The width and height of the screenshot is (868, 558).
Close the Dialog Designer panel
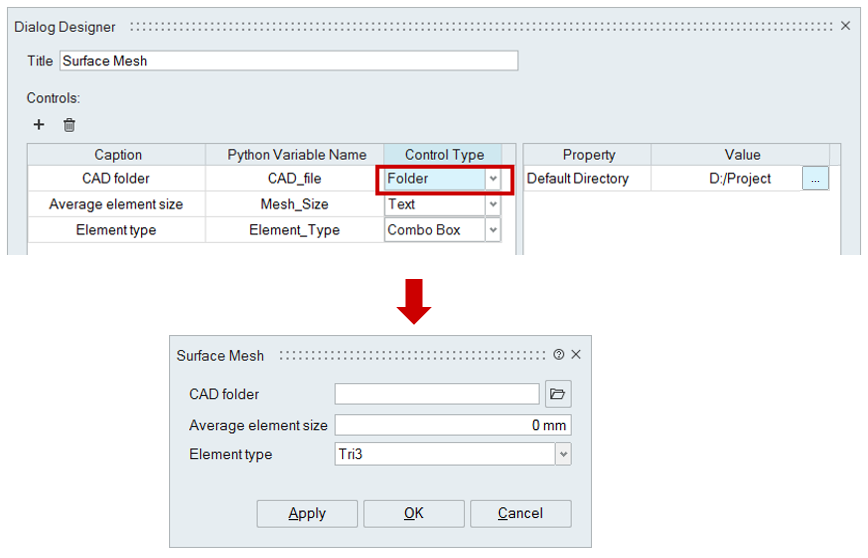[x=844, y=27]
